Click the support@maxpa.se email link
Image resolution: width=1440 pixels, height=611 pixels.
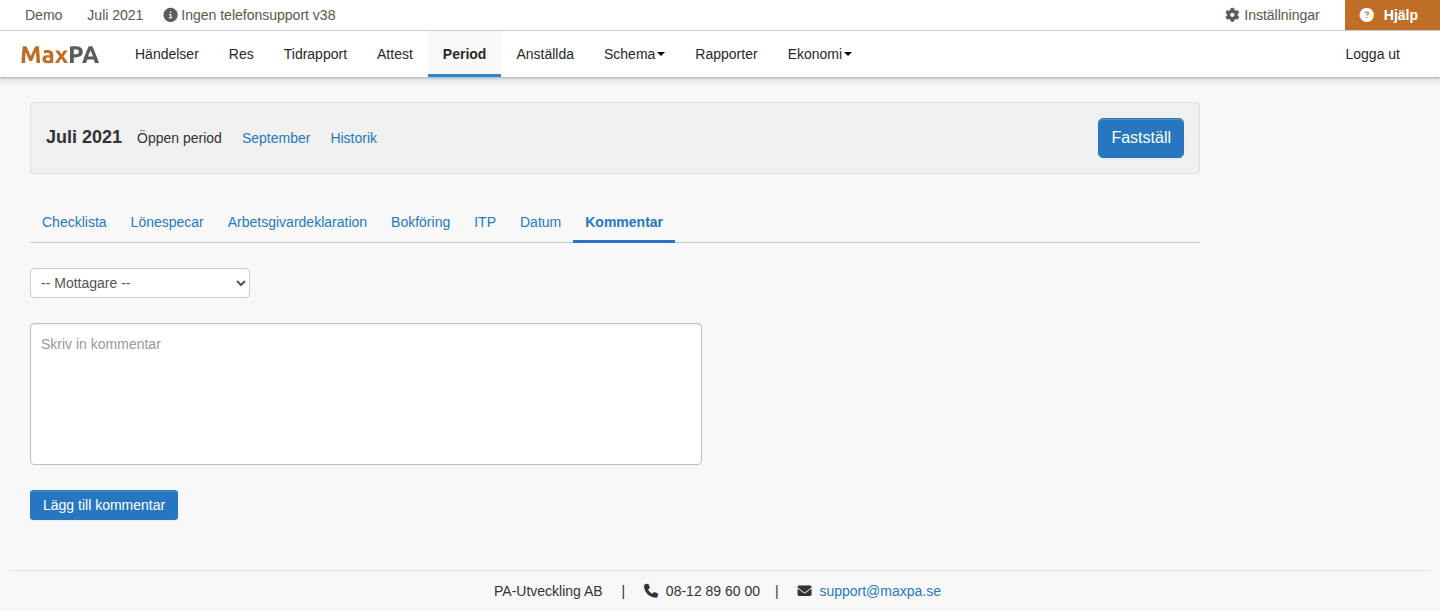tap(880, 591)
